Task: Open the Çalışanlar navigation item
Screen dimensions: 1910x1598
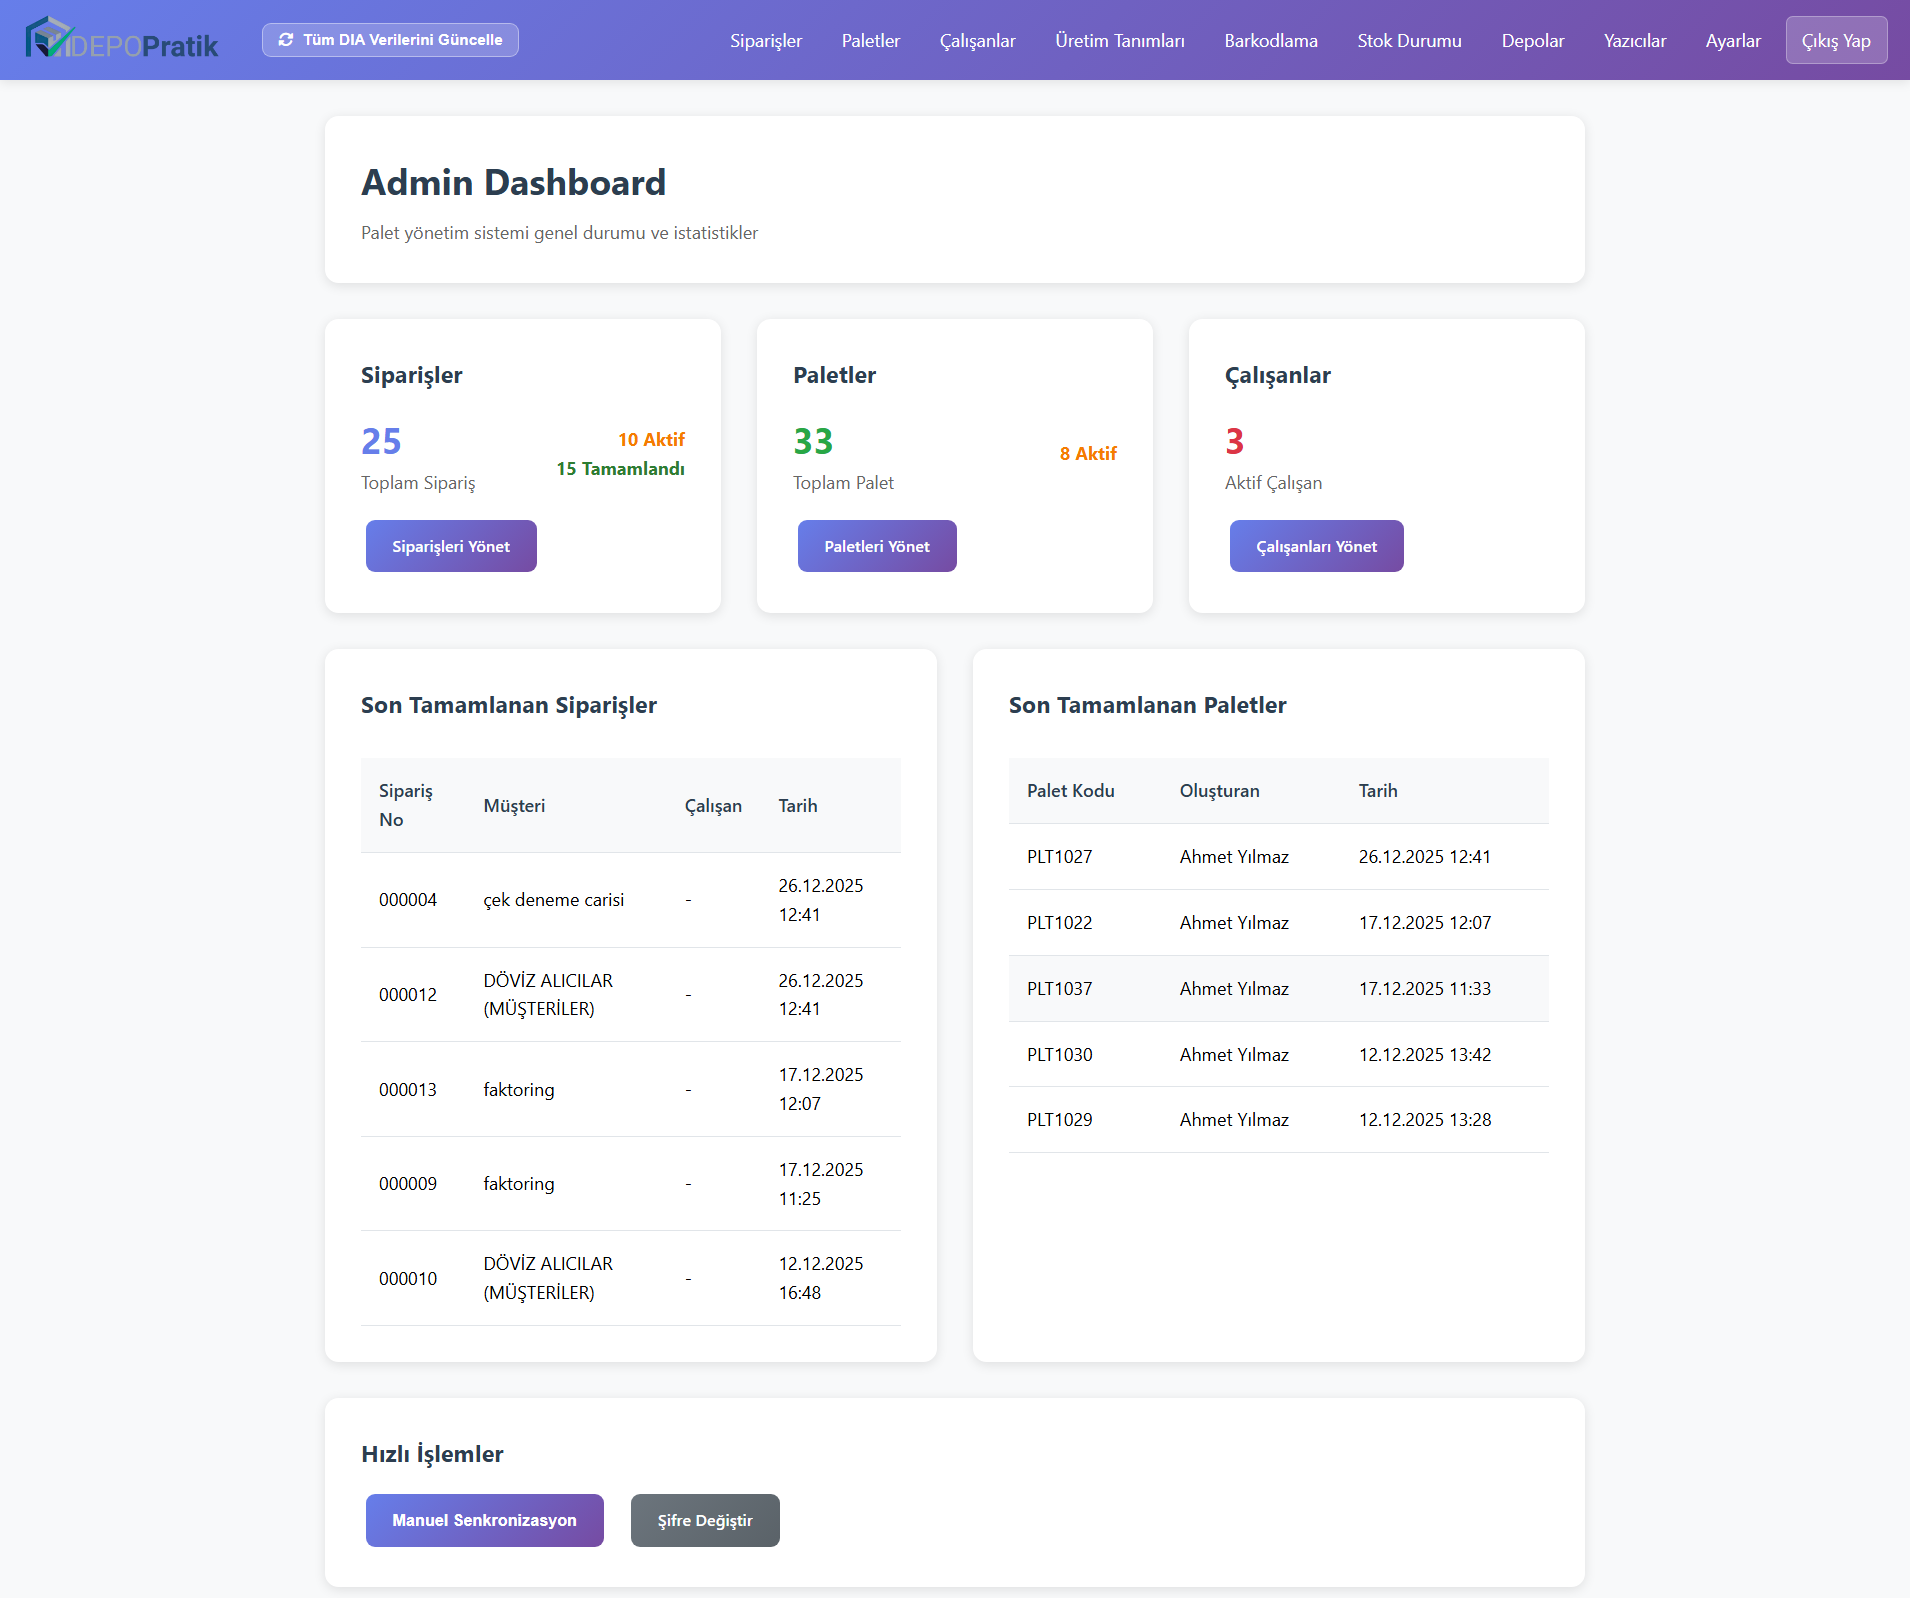Action: click(977, 40)
